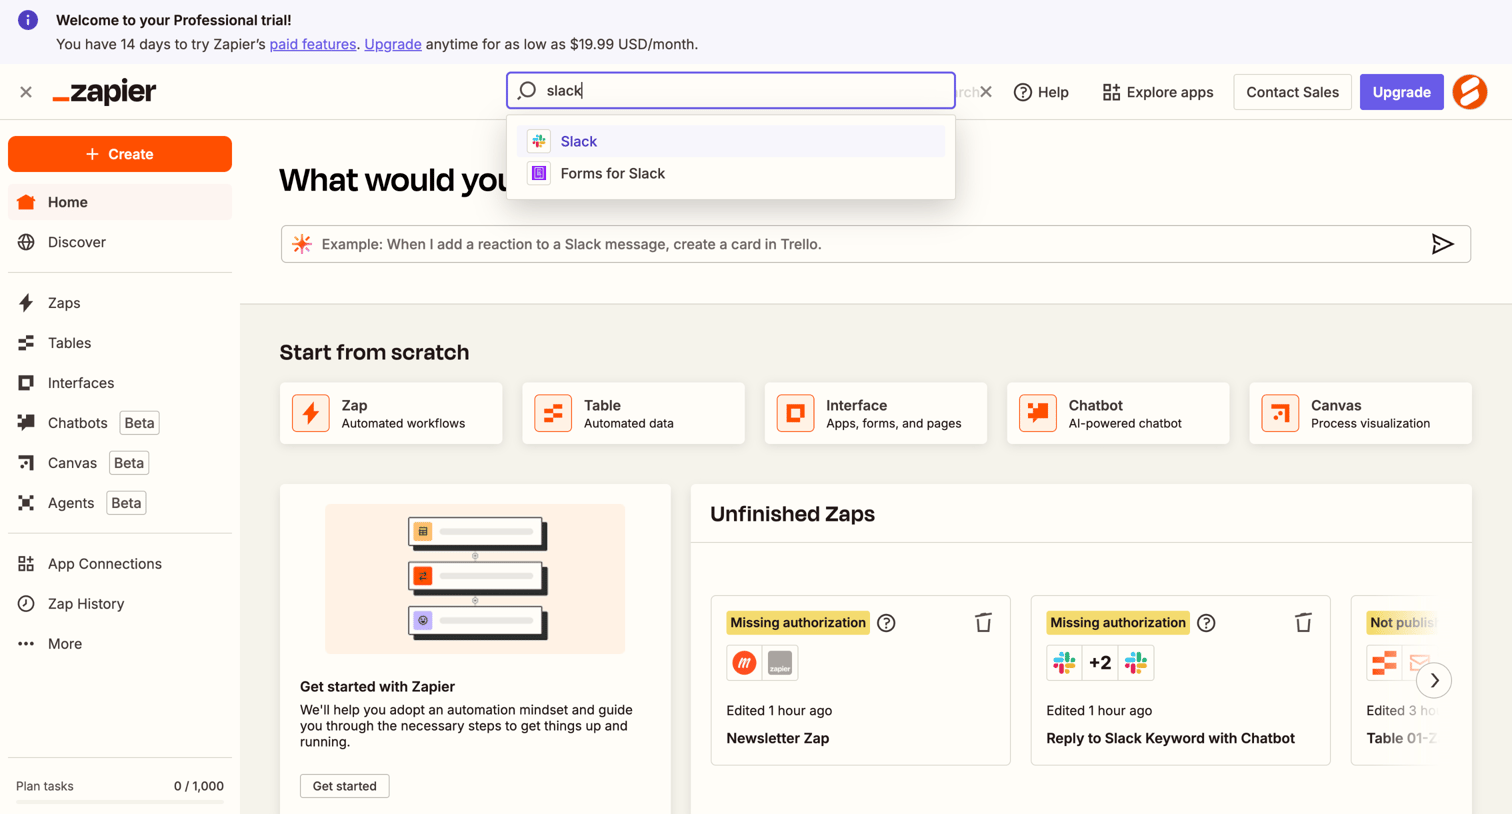Close the sidebar with the X icon
The image size is (1512, 814).
pos(26,92)
